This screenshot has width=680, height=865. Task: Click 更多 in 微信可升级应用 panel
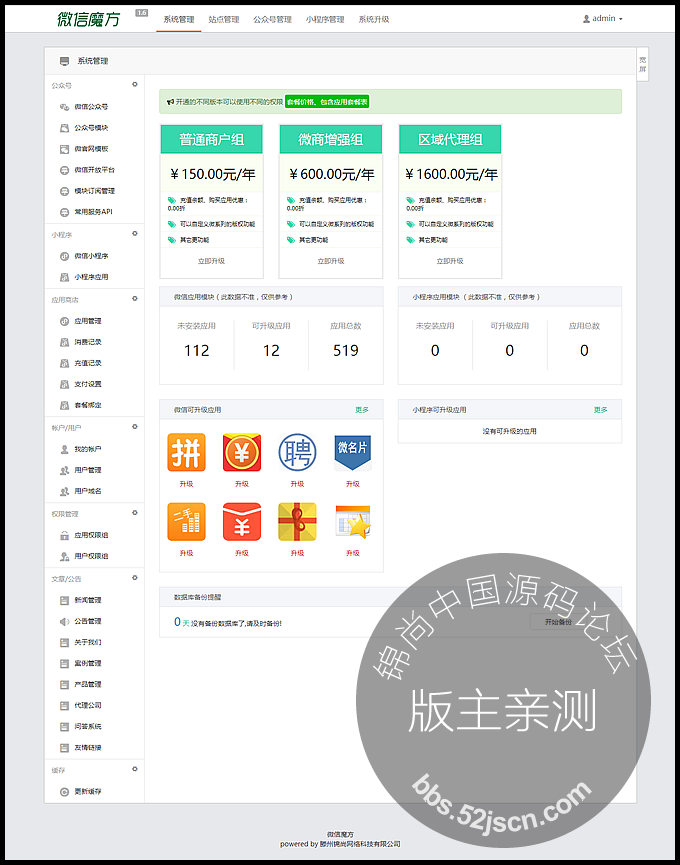pos(362,410)
